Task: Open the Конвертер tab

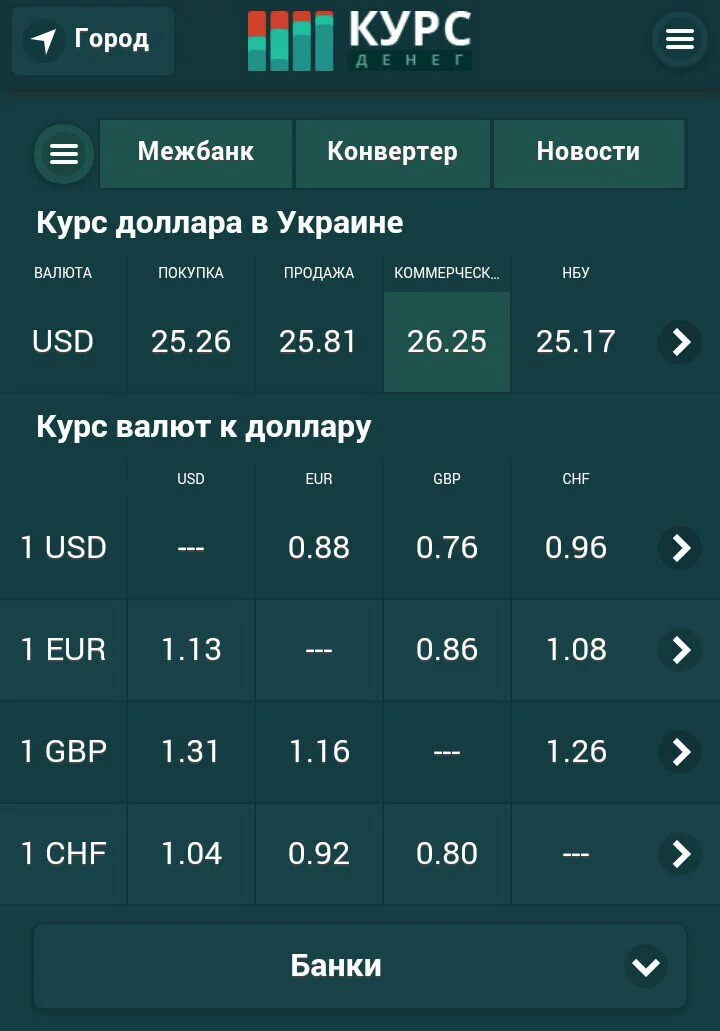Action: click(x=393, y=153)
